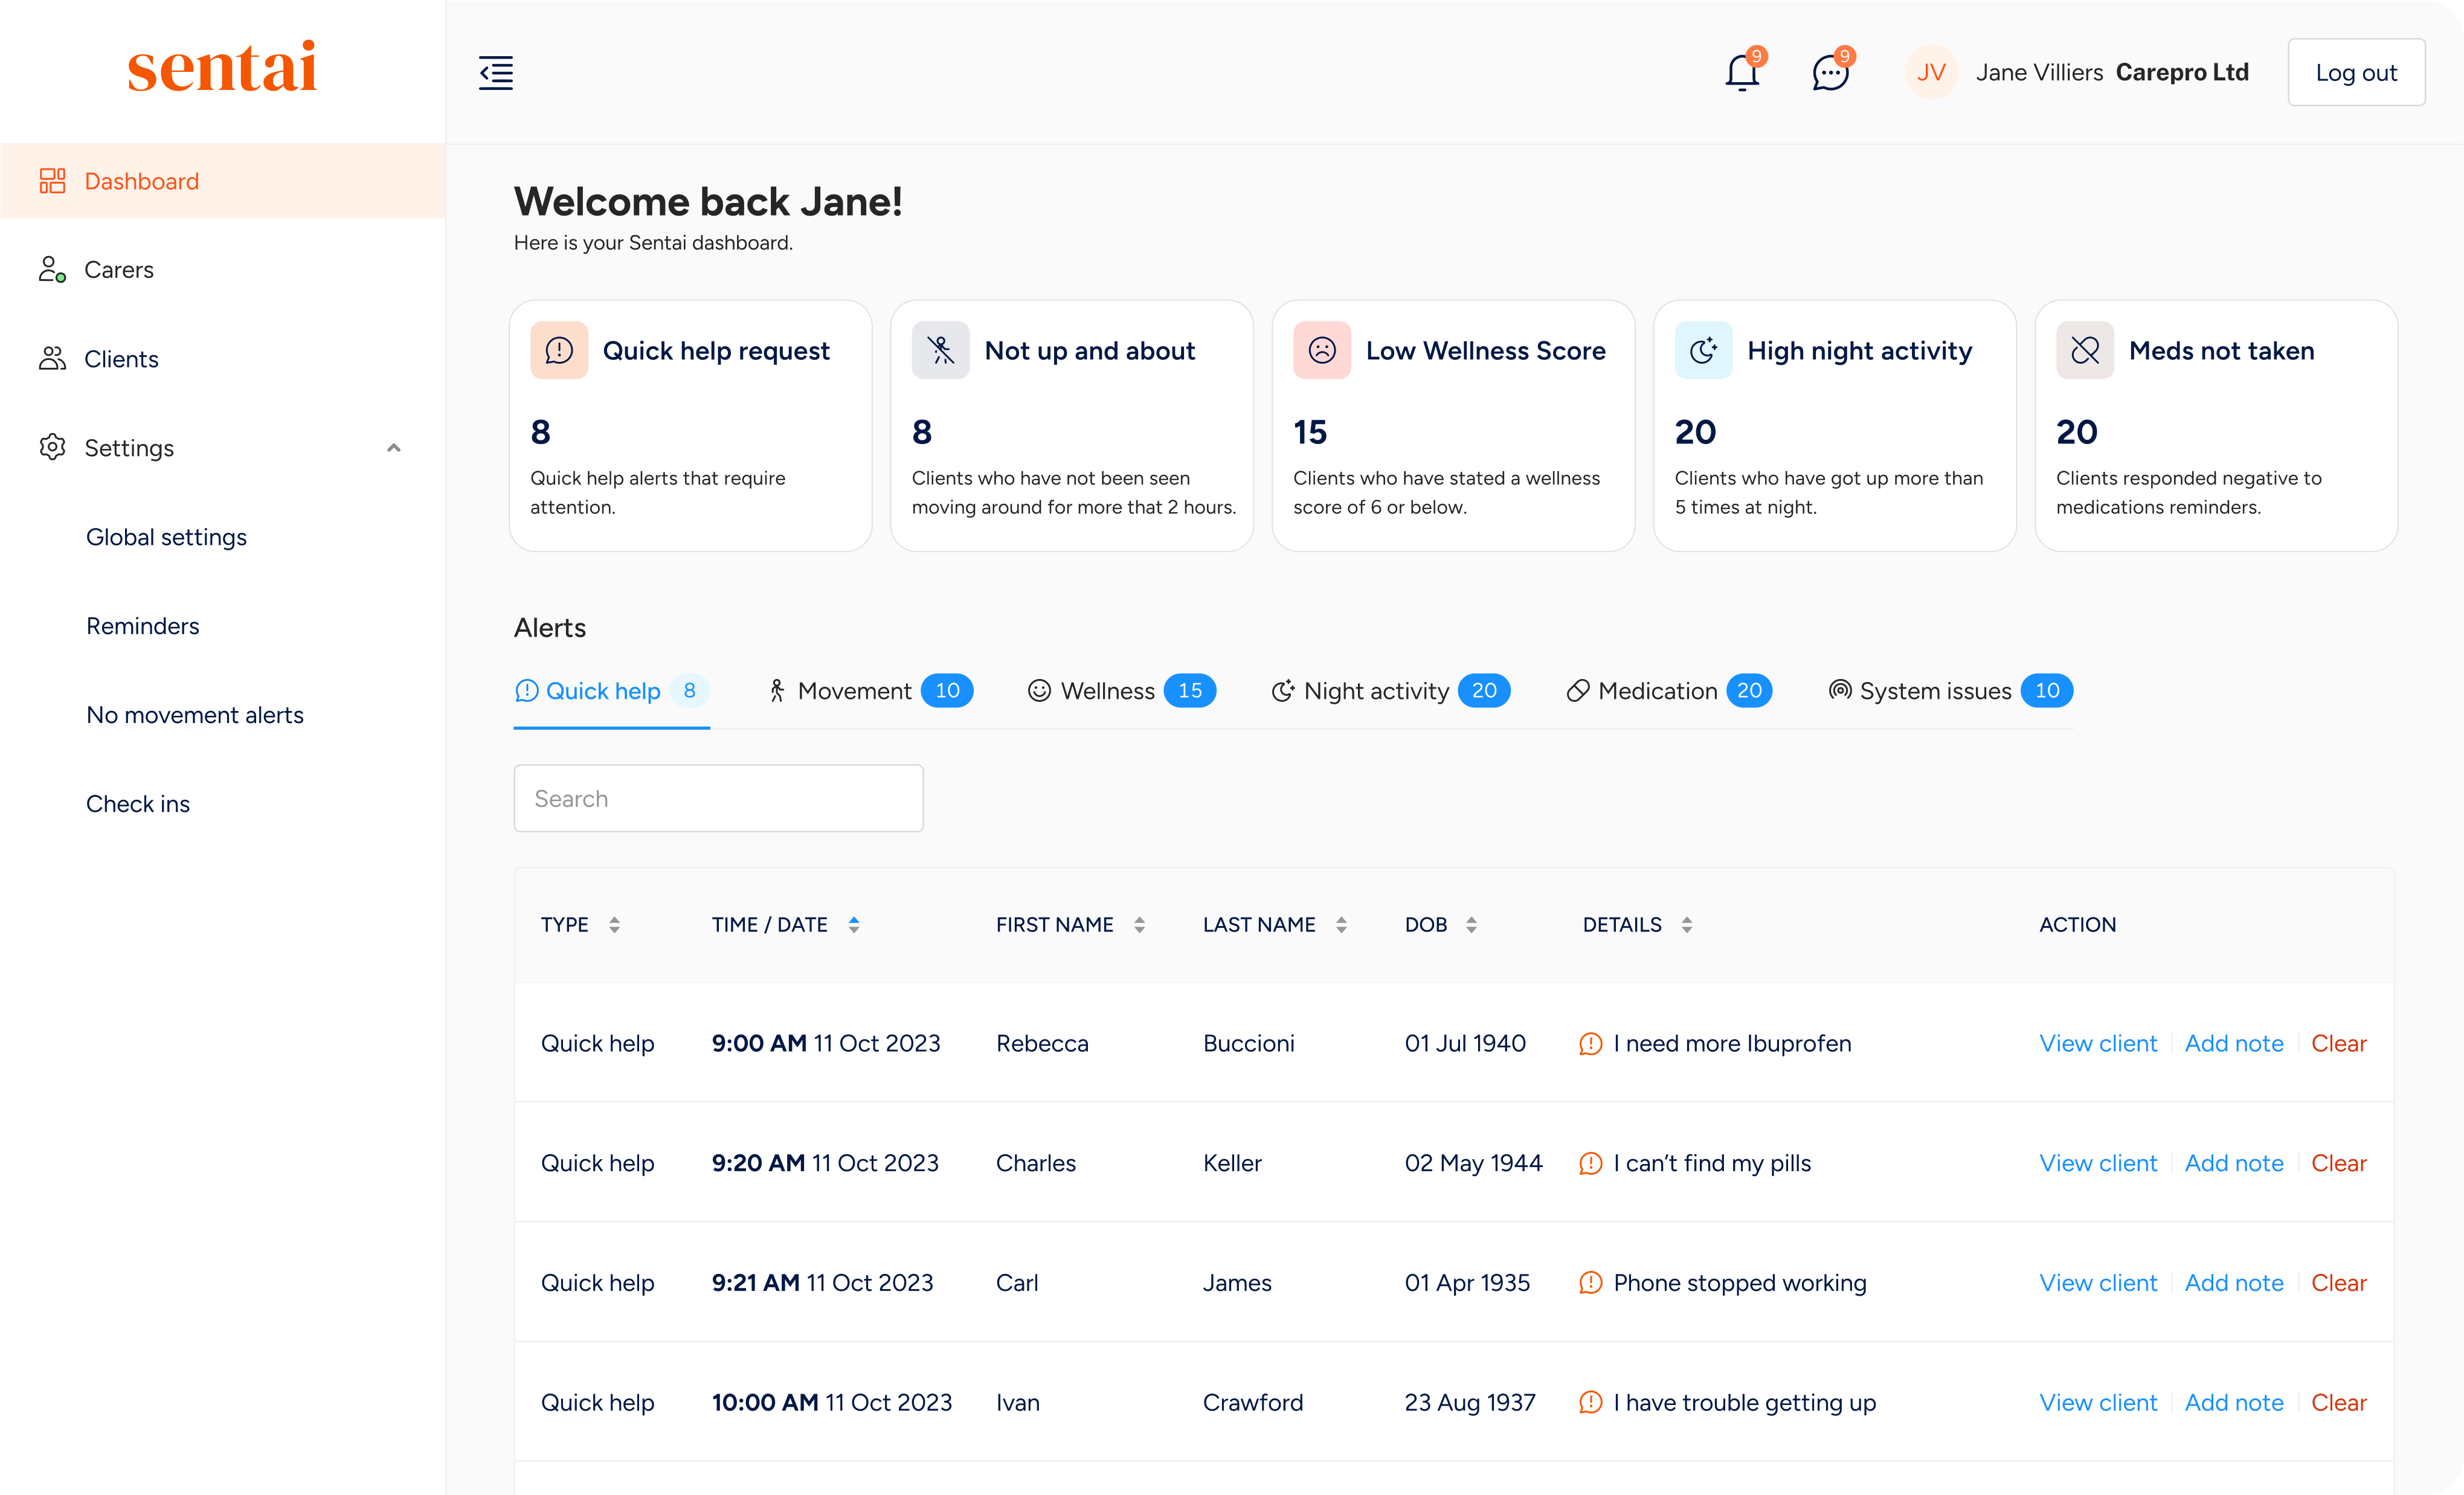Sort table by Time / Date column
2464x1495 pixels.
pyautogui.click(x=853, y=925)
